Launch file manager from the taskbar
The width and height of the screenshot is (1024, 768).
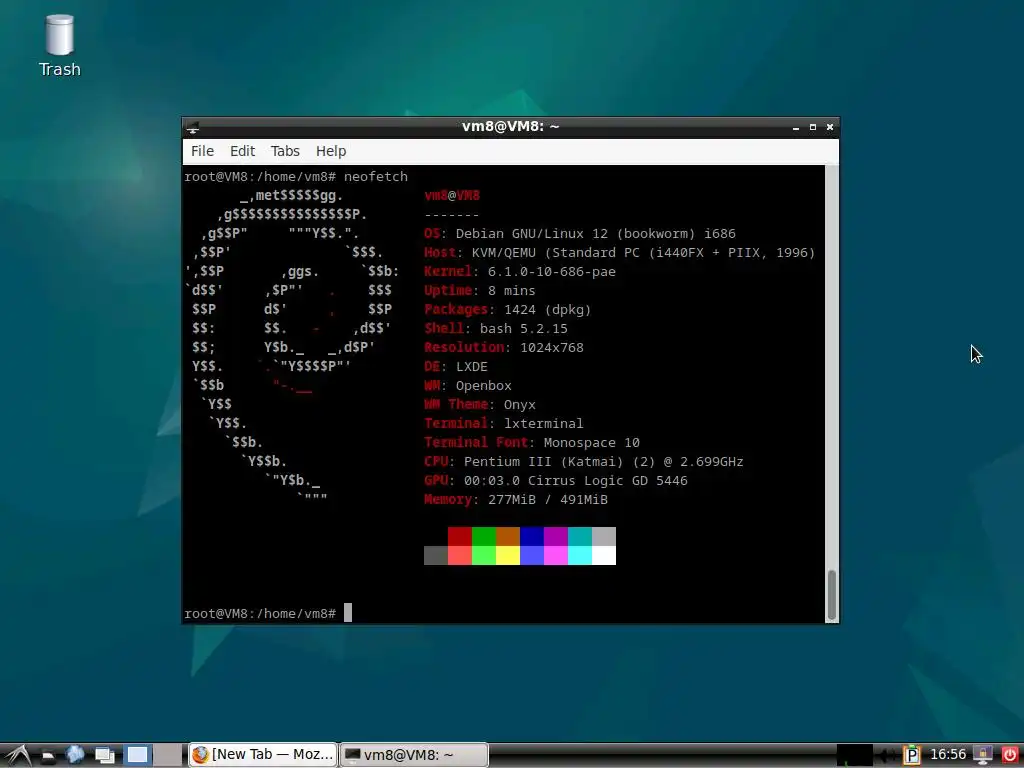[x=47, y=756]
